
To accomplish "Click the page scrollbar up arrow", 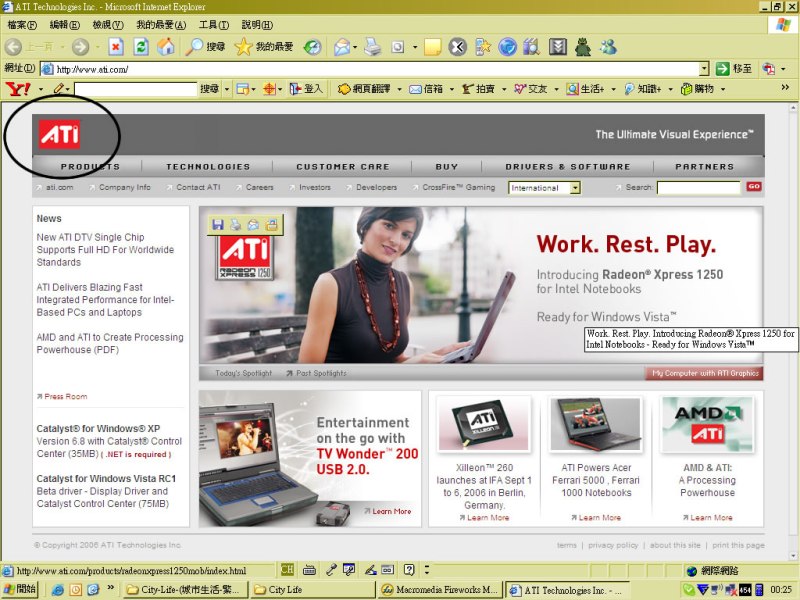I will 793,108.
